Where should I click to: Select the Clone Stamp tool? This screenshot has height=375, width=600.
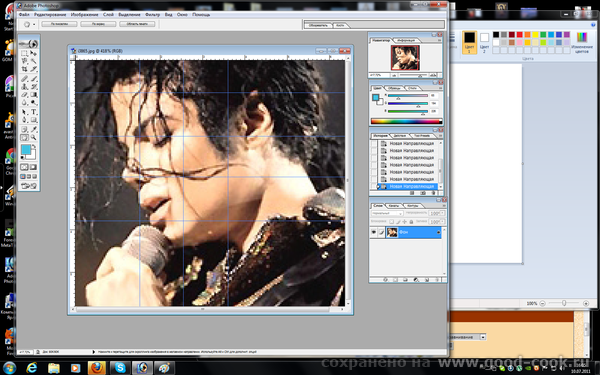click(x=24, y=86)
